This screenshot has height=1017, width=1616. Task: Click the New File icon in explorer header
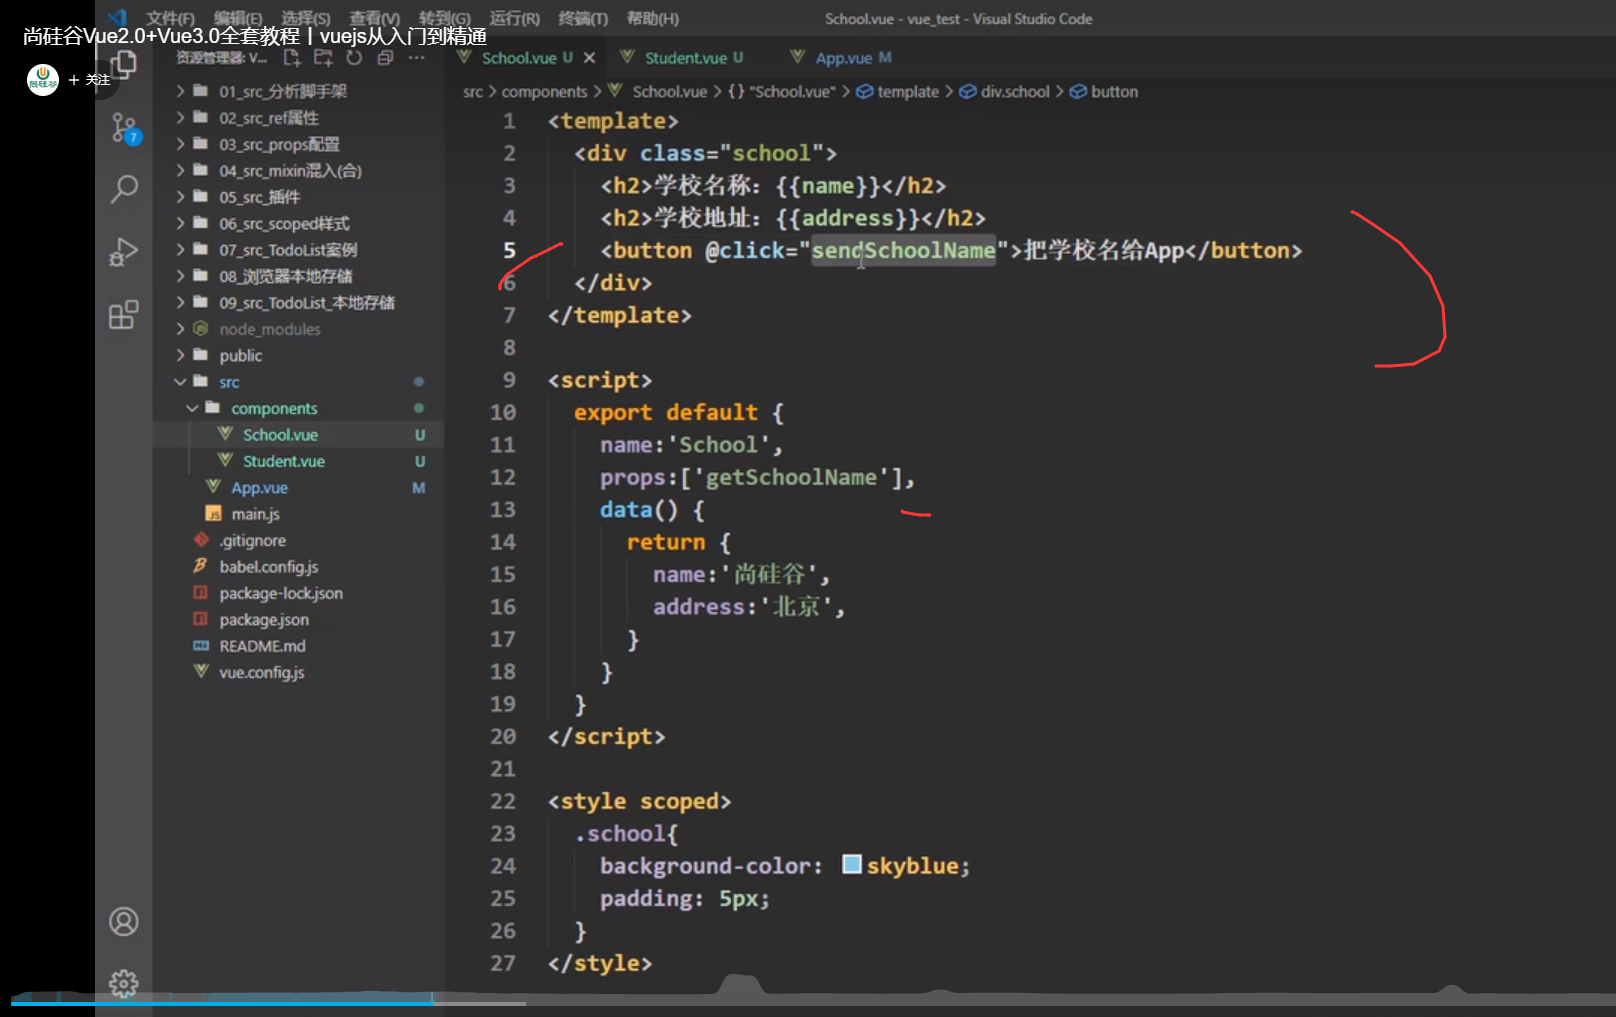[292, 58]
